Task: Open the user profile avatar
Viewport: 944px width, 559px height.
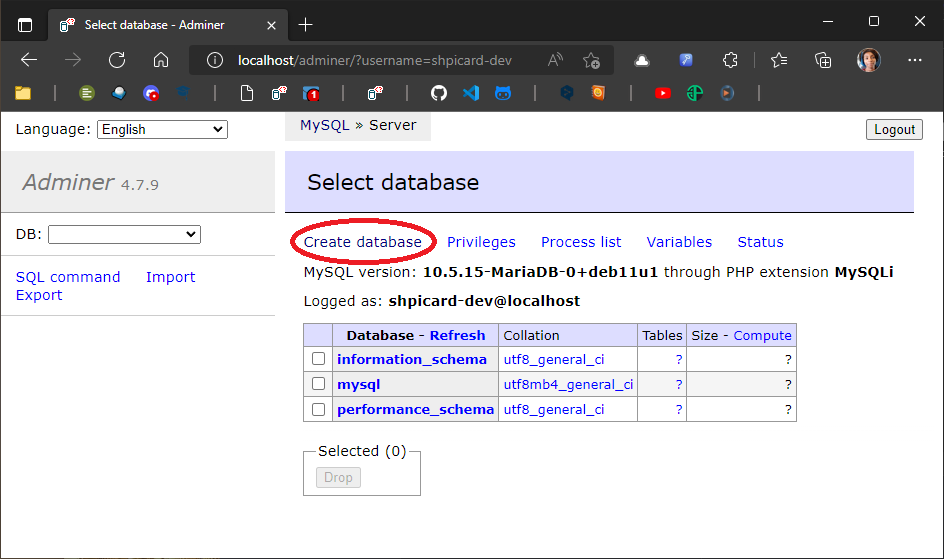Action: coord(869,60)
